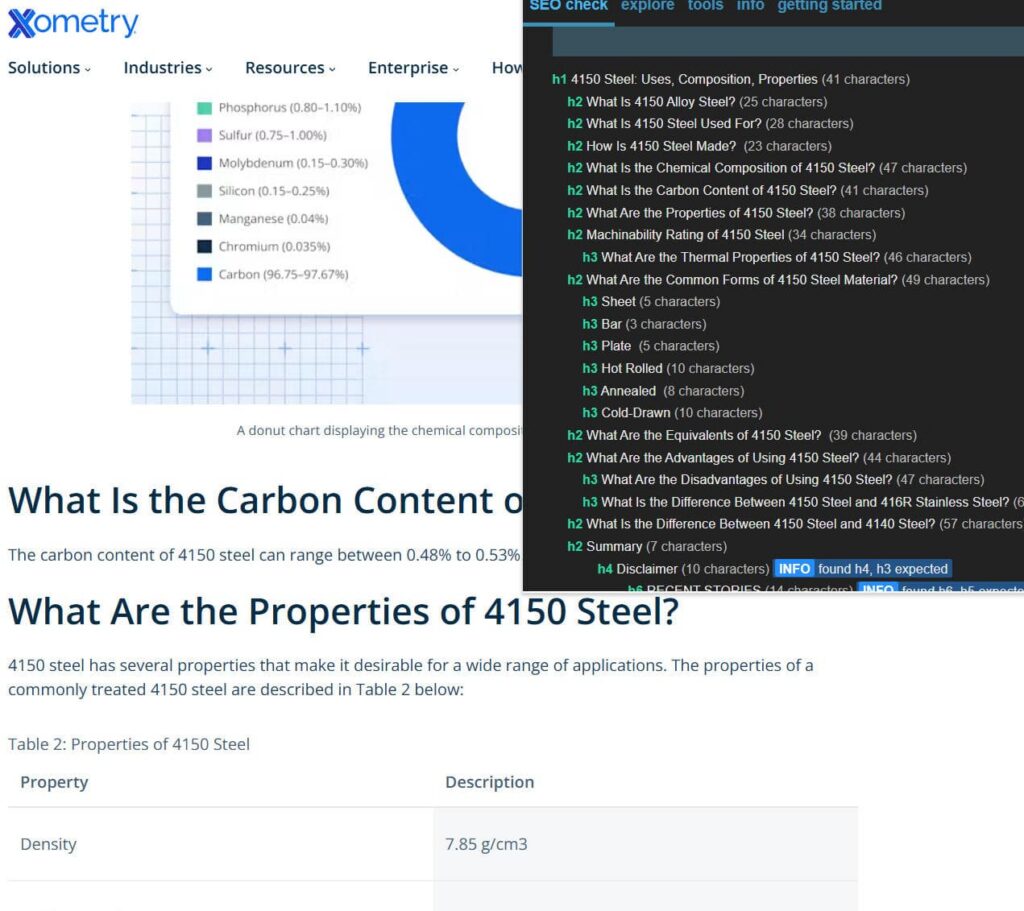
Task: Click the Manganese slate legend swatch
Action: coord(204,219)
